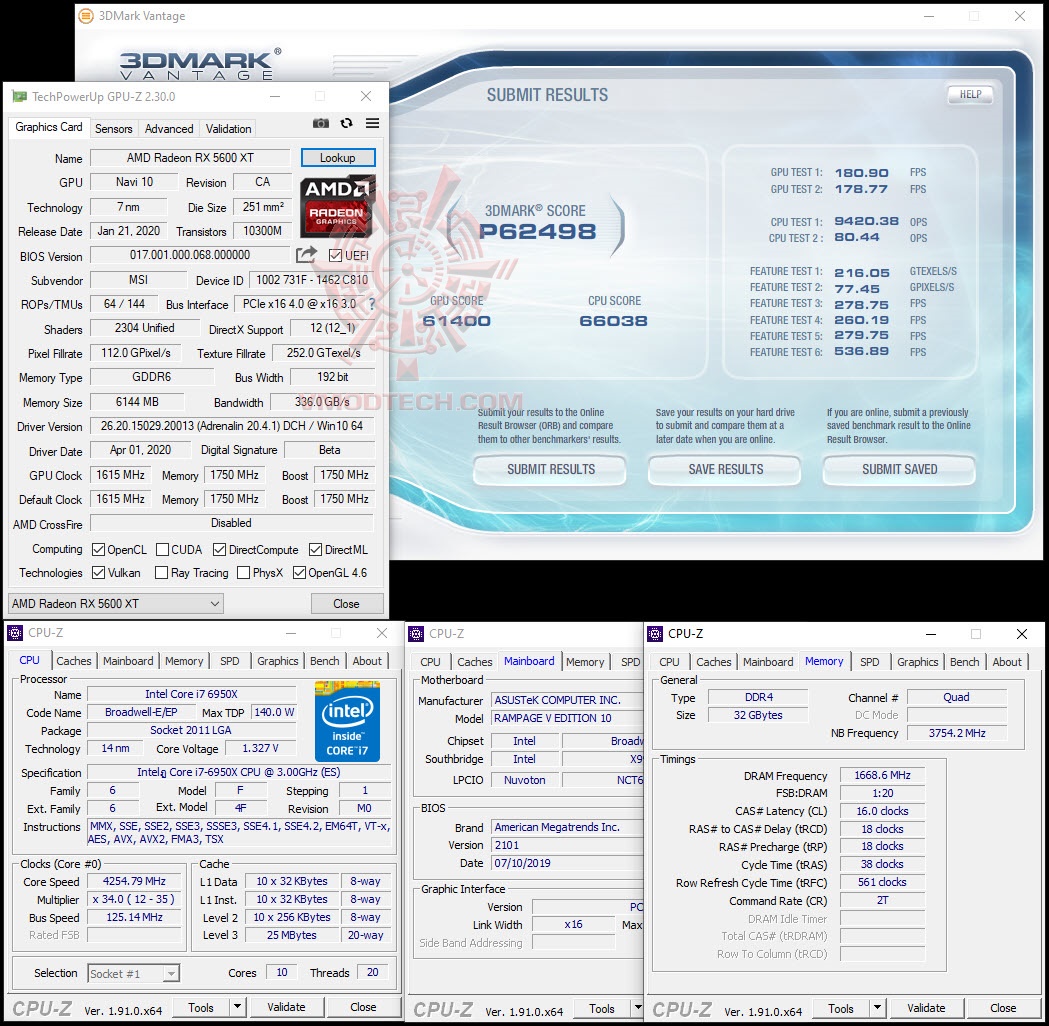Click the SUBMIT RESULTS button in 3DMark
This screenshot has width=1049, height=1026.
tap(550, 470)
